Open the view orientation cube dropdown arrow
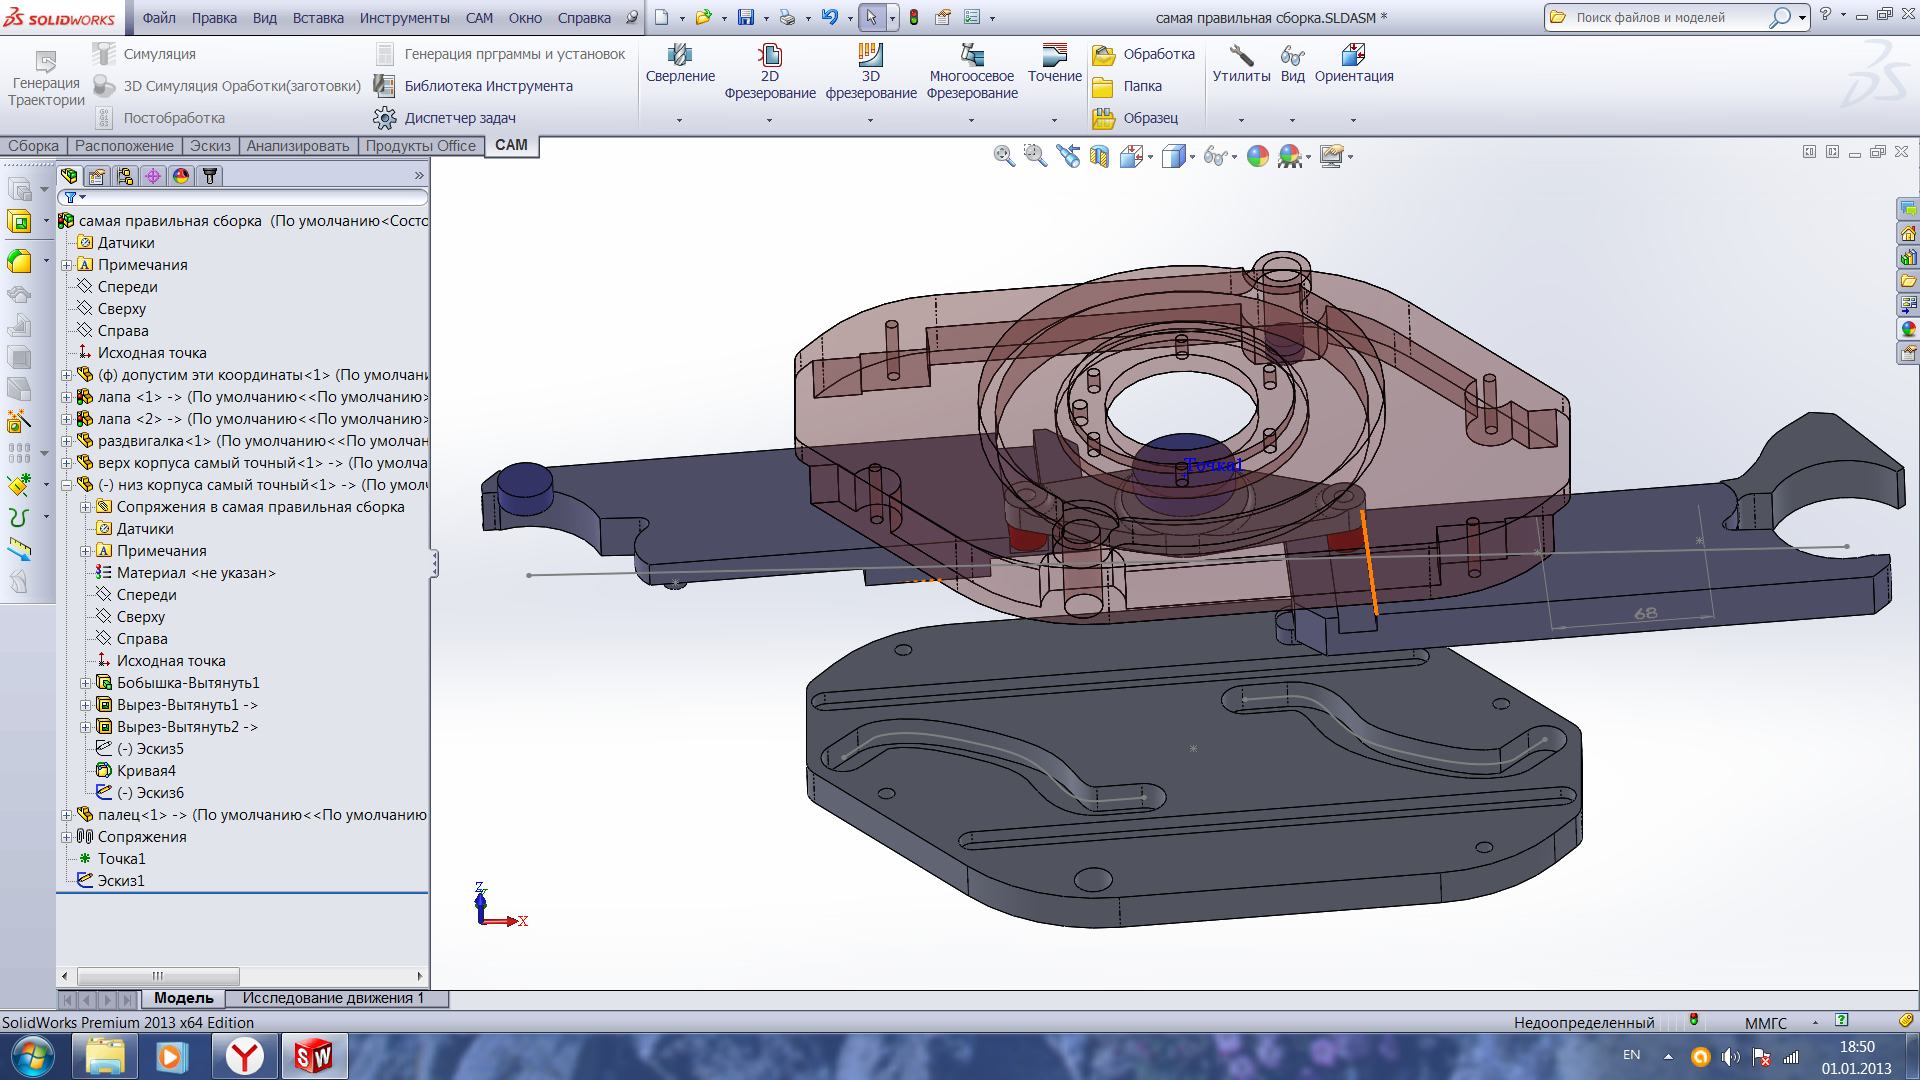The width and height of the screenshot is (1920, 1080). click(x=1151, y=157)
